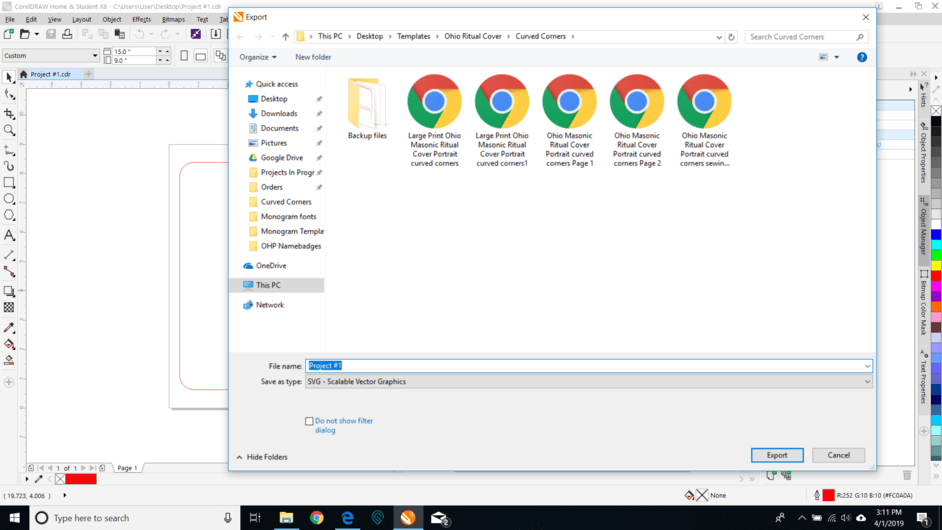942x530 pixels.
Task: Select Ohio Masonic Ritual Cover Page 1 file
Action: pyautogui.click(x=569, y=121)
